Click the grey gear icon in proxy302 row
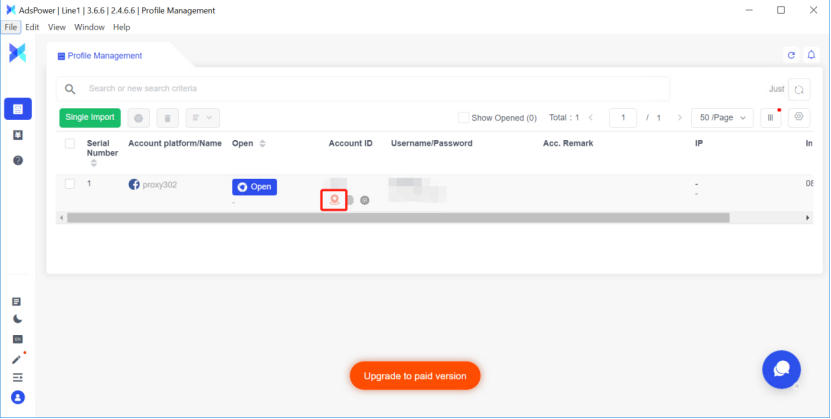 350,200
